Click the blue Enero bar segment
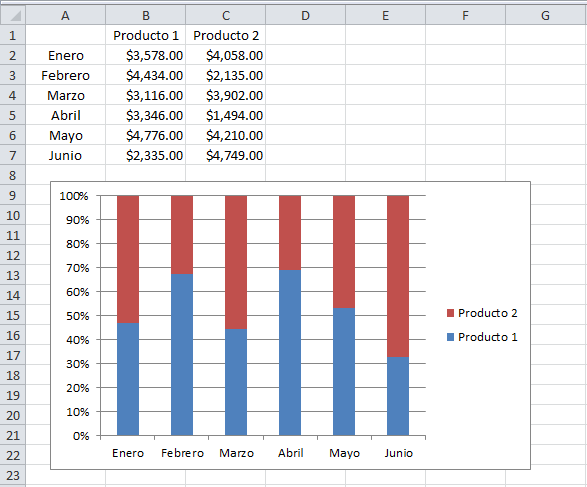This screenshot has width=587, height=487. (x=128, y=379)
